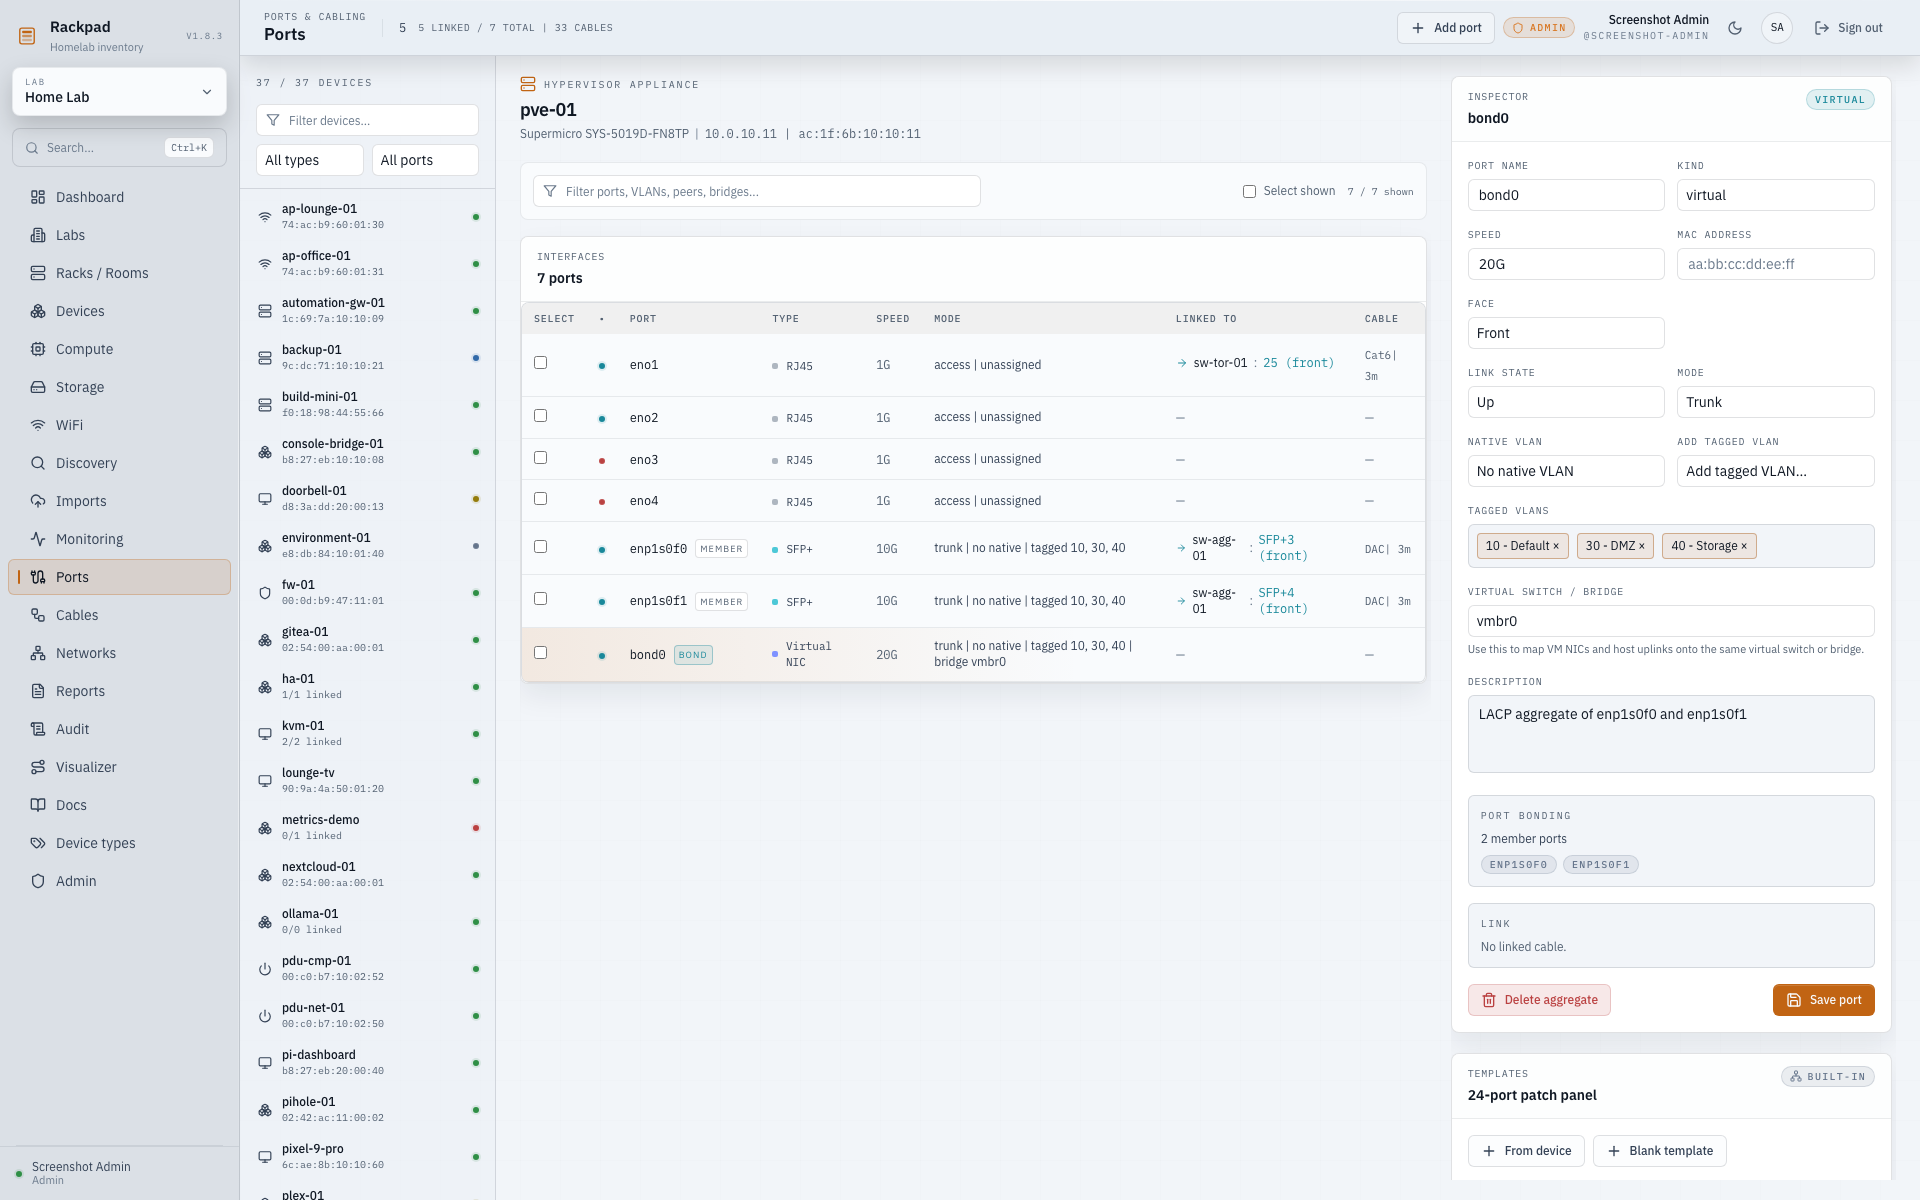Open the Face dropdown set to Front

(x=1566, y=333)
